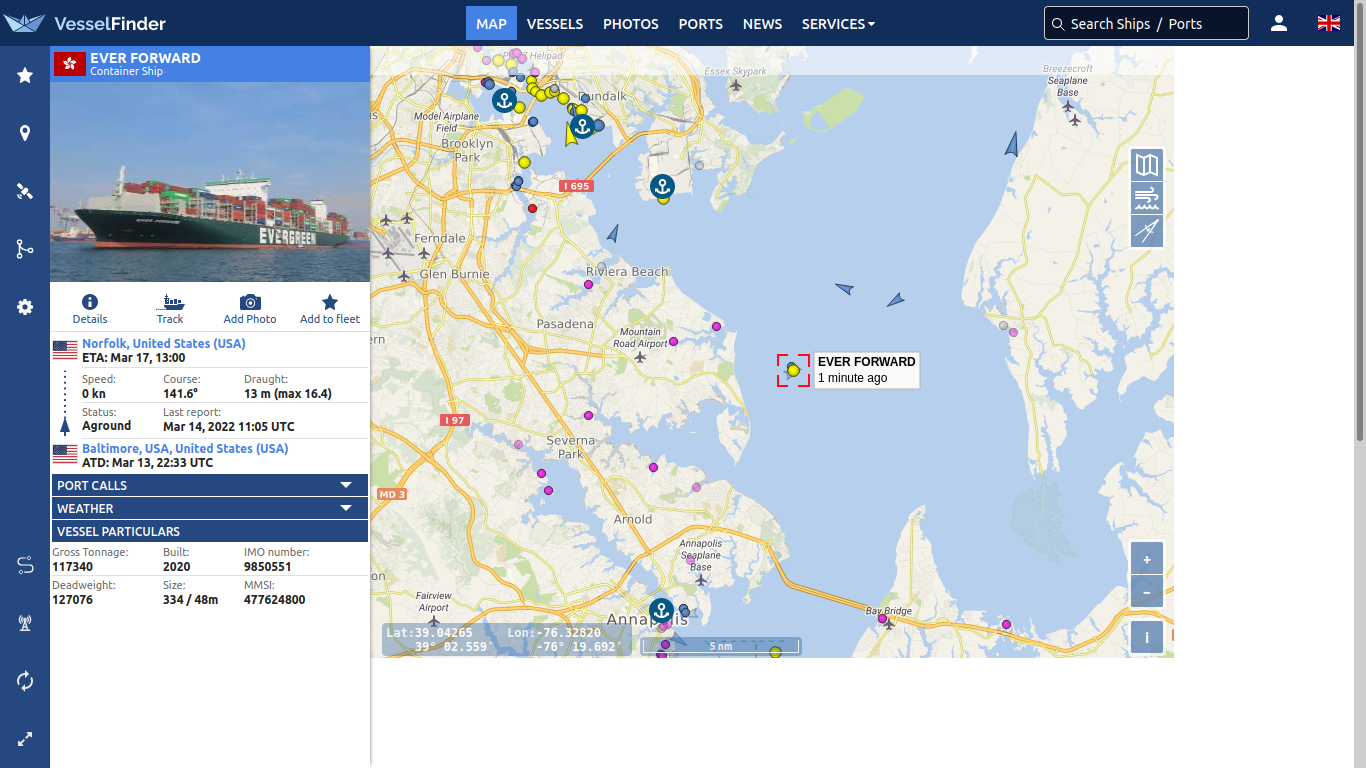The image size is (1366, 768).
Task: Click the MMSI value 477624800
Action: [x=274, y=599]
